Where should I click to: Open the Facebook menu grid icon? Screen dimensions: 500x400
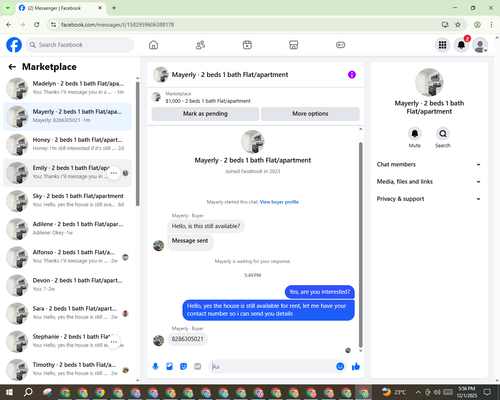click(x=442, y=45)
